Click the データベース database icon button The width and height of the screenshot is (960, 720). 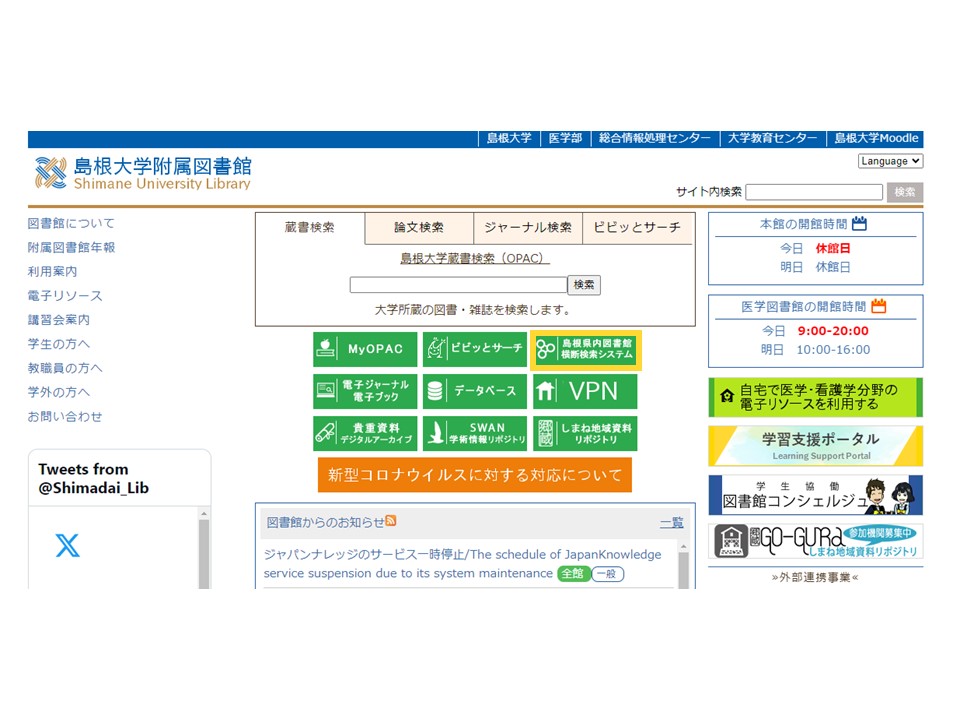(474, 391)
